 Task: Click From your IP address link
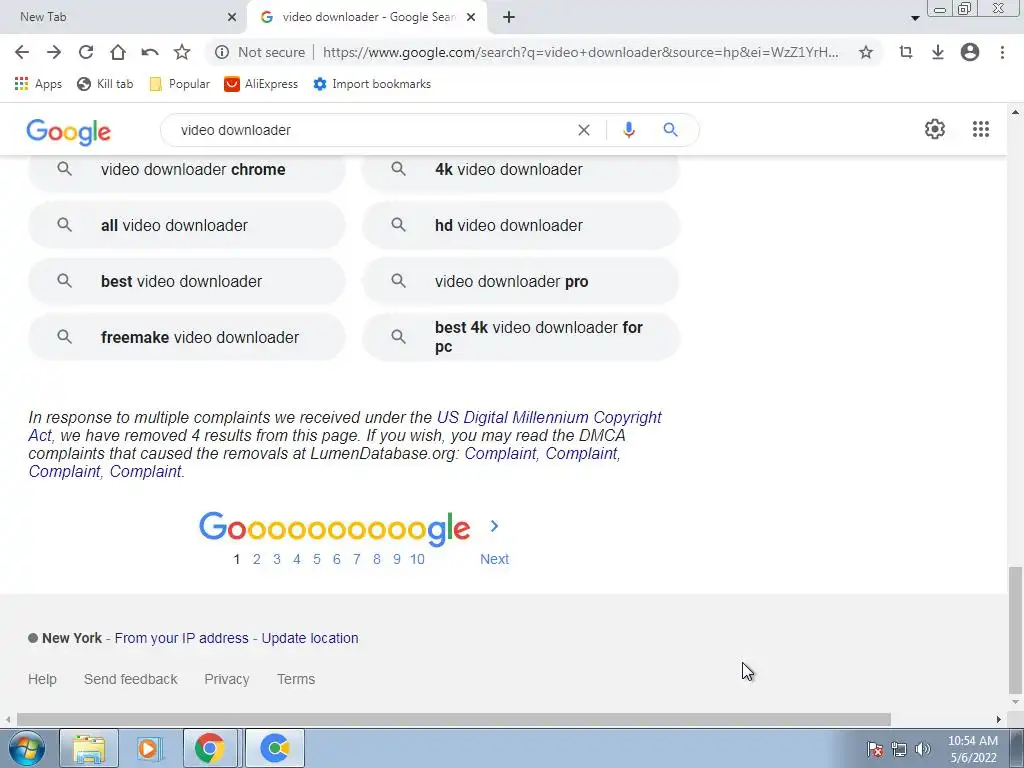pos(182,638)
